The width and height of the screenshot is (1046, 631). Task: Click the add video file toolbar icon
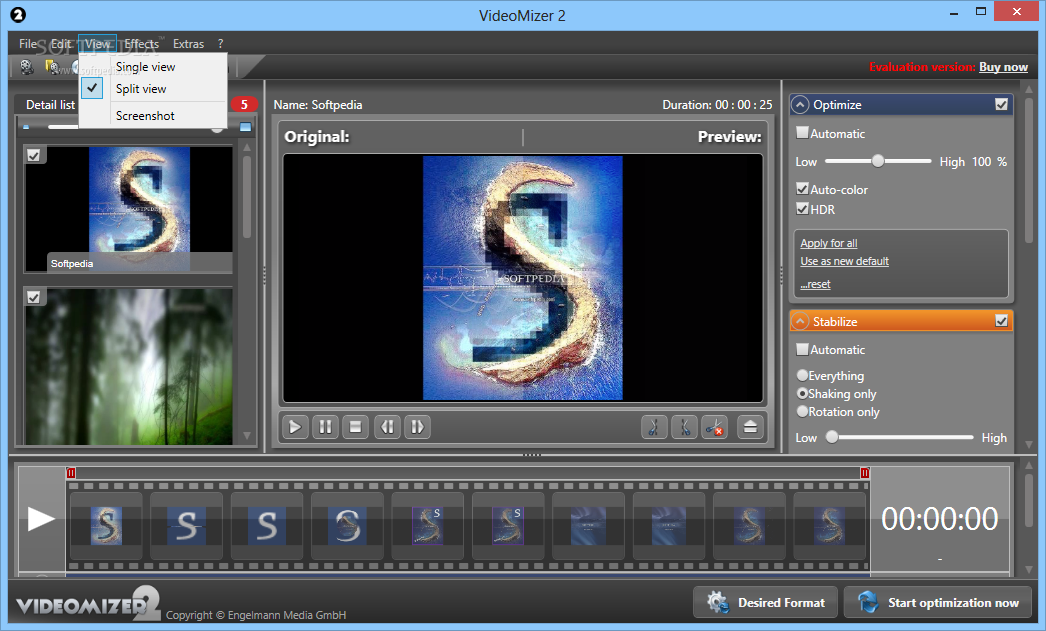pos(27,67)
